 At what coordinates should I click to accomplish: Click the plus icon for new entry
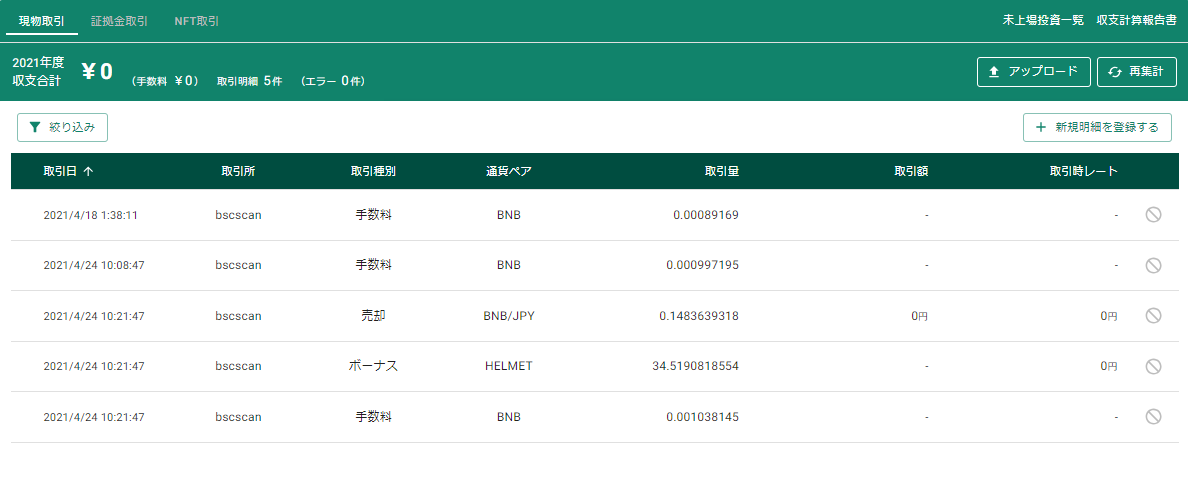pos(1040,127)
